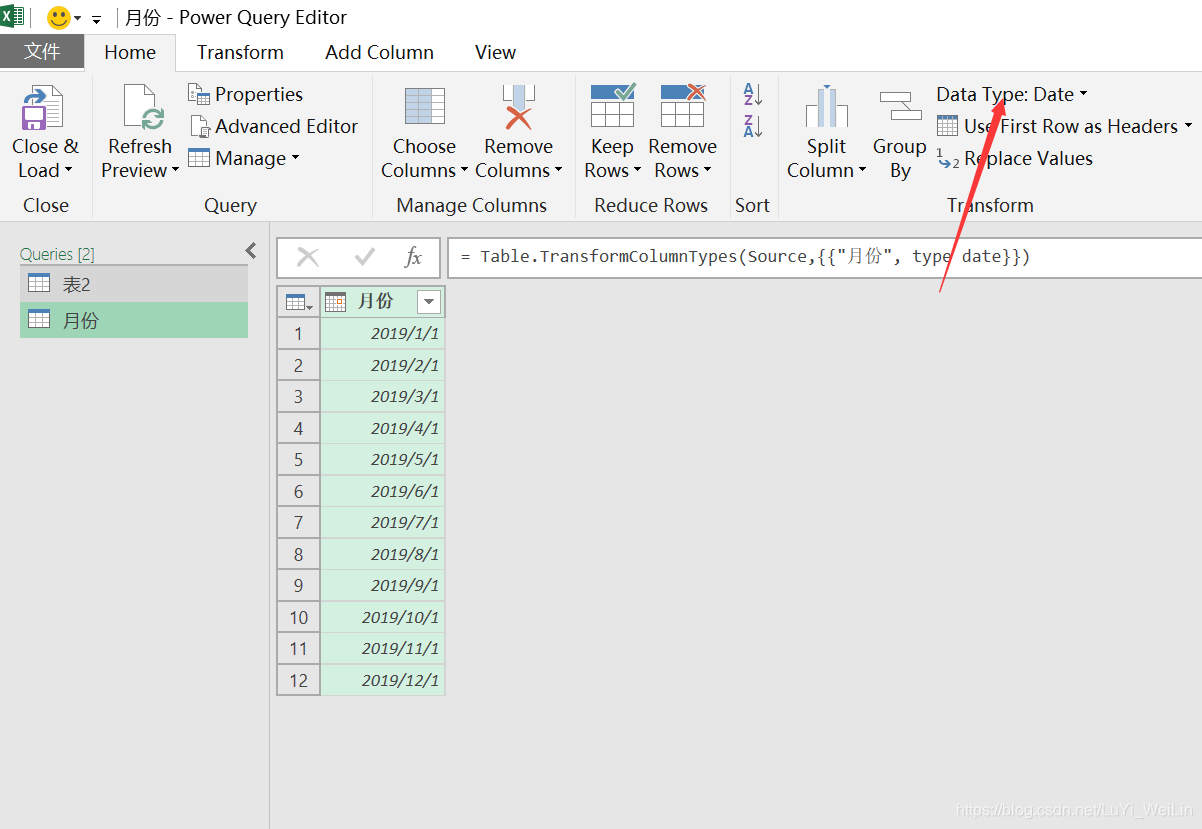Image resolution: width=1202 pixels, height=829 pixels.
Task: Click the Manage query icon
Action: tap(199, 158)
